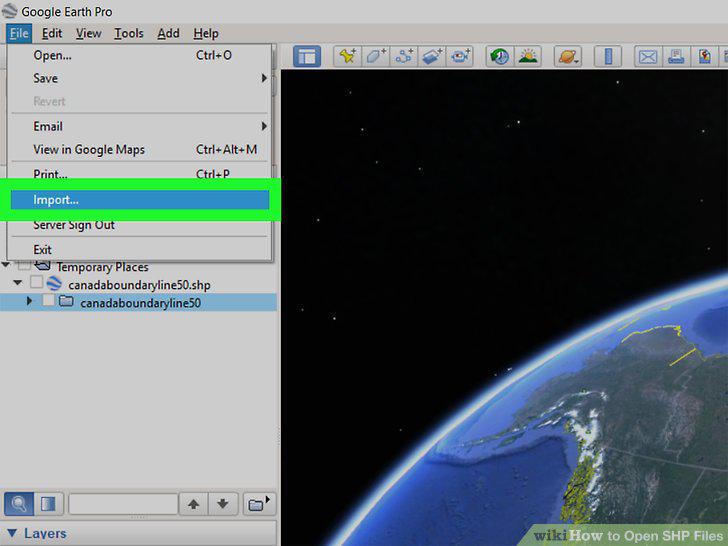Screen dimensions: 728x546
Task: Click the print toolbar icon
Action: tap(676, 57)
